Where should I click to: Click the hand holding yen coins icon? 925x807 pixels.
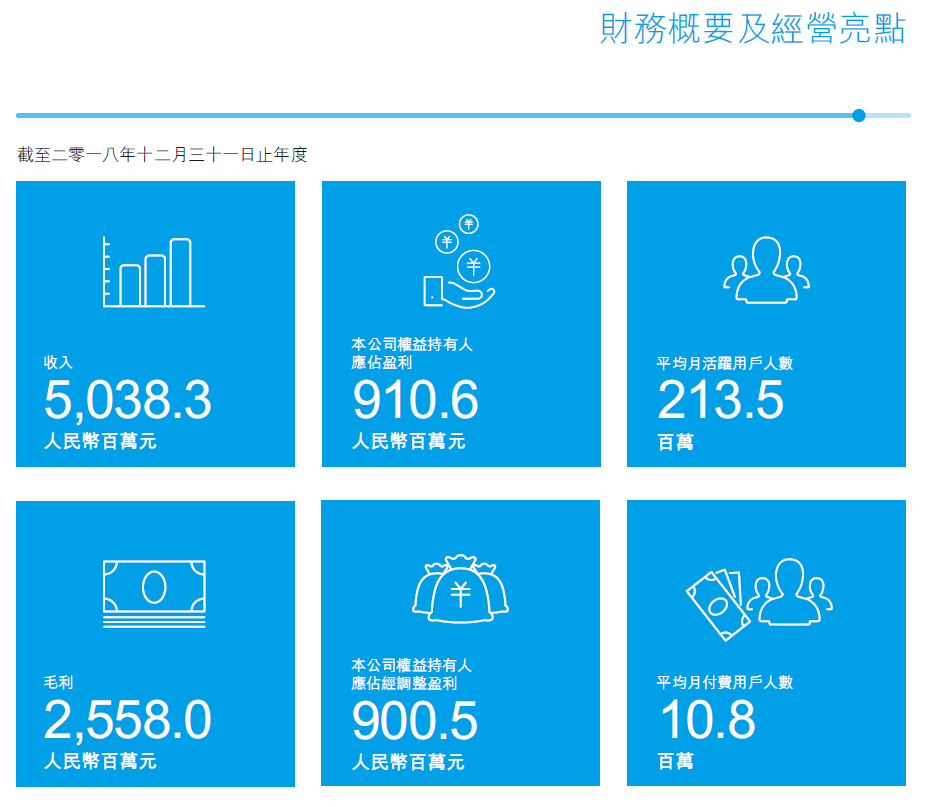pos(460,261)
